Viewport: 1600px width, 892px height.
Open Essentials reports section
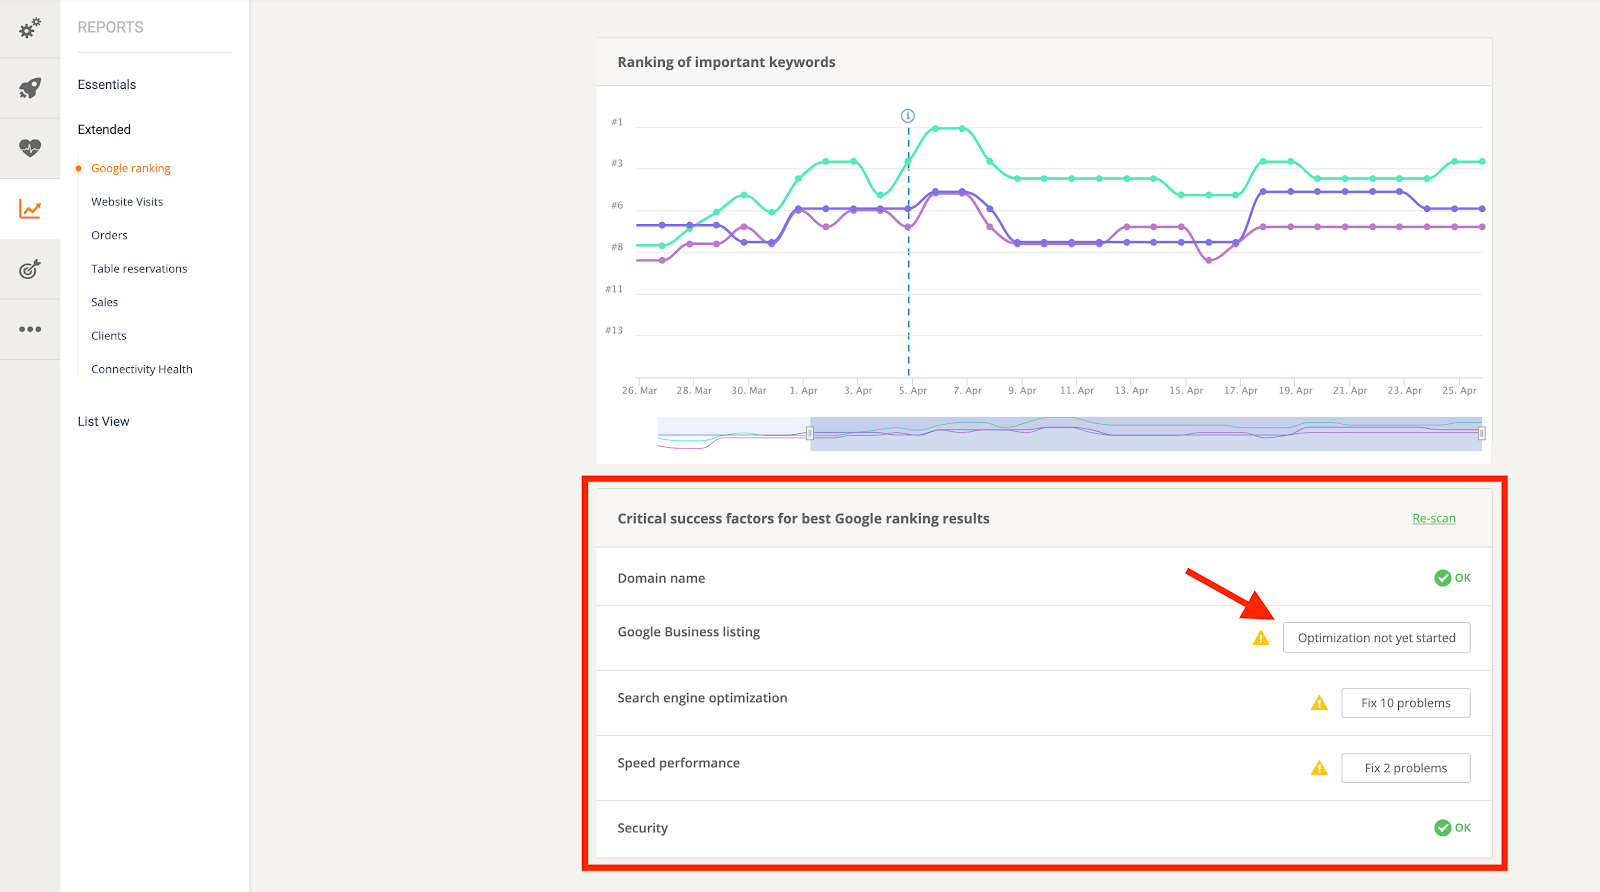(x=107, y=85)
